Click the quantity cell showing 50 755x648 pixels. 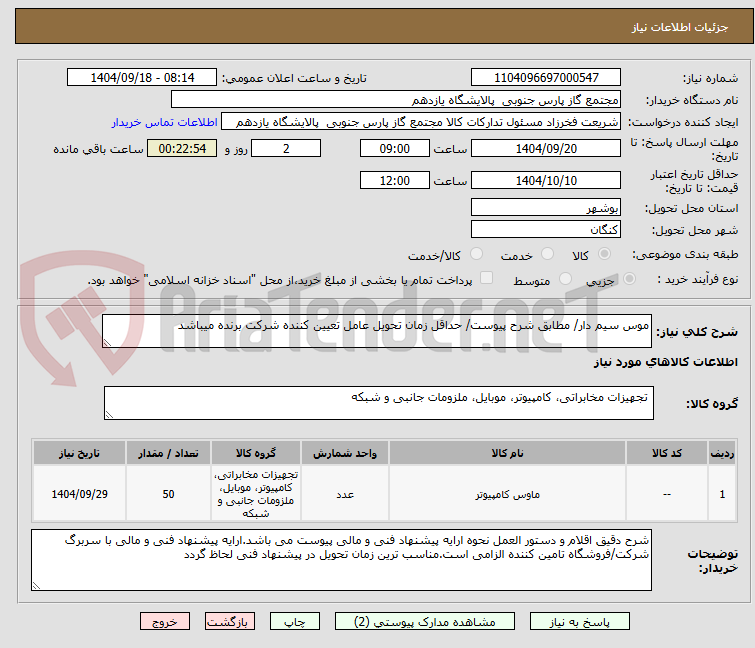tap(169, 494)
